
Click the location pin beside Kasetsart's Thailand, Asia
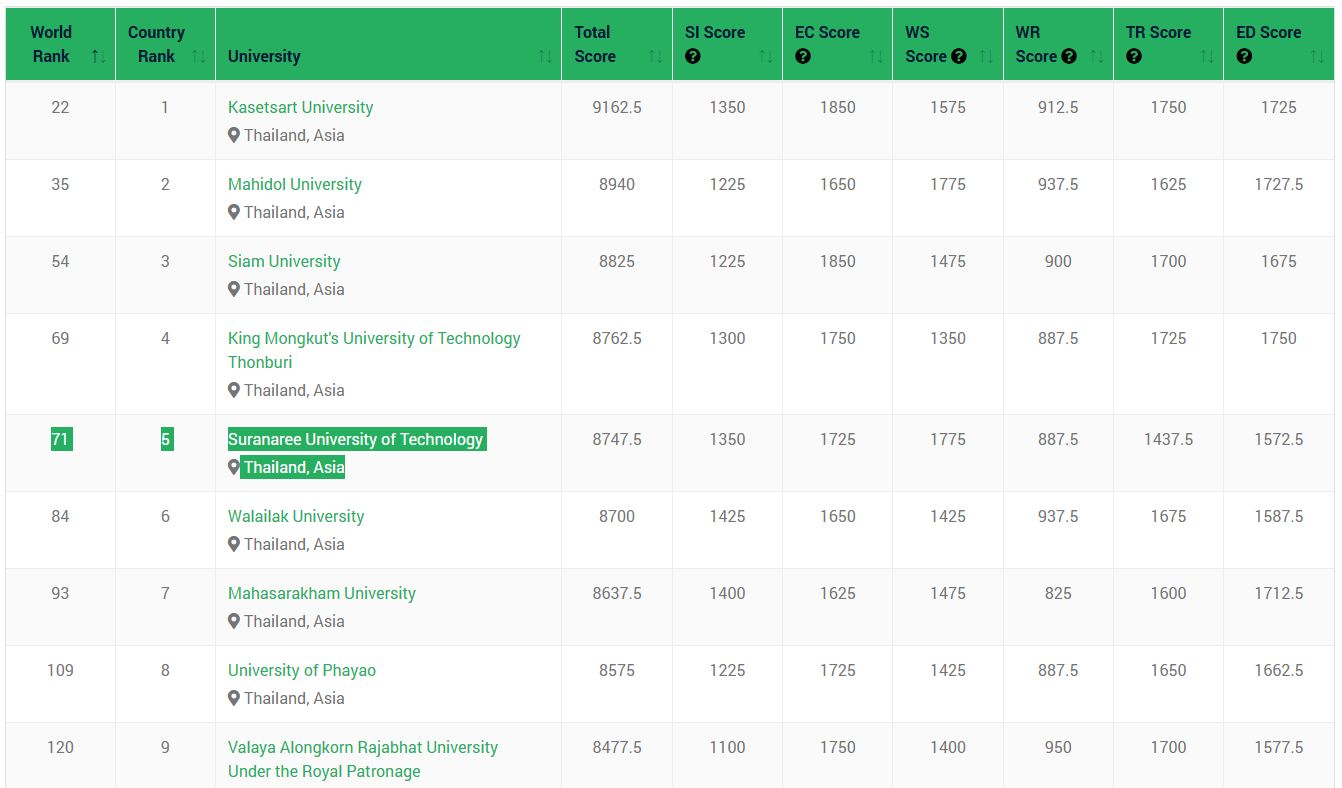pos(234,135)
